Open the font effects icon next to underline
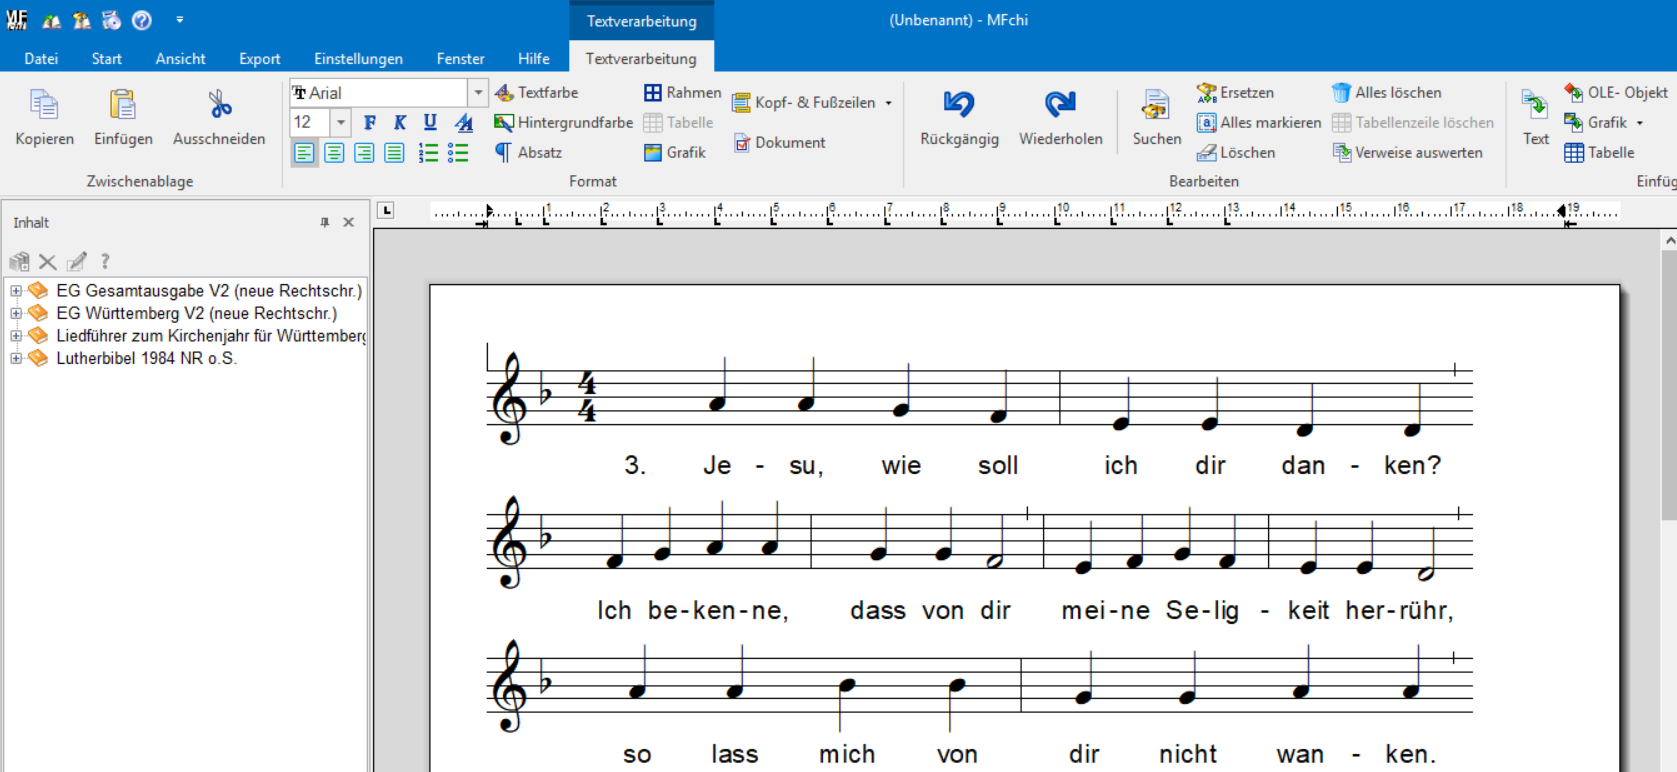Screen dimensions: 1677x772 click(x=463, y=122)
